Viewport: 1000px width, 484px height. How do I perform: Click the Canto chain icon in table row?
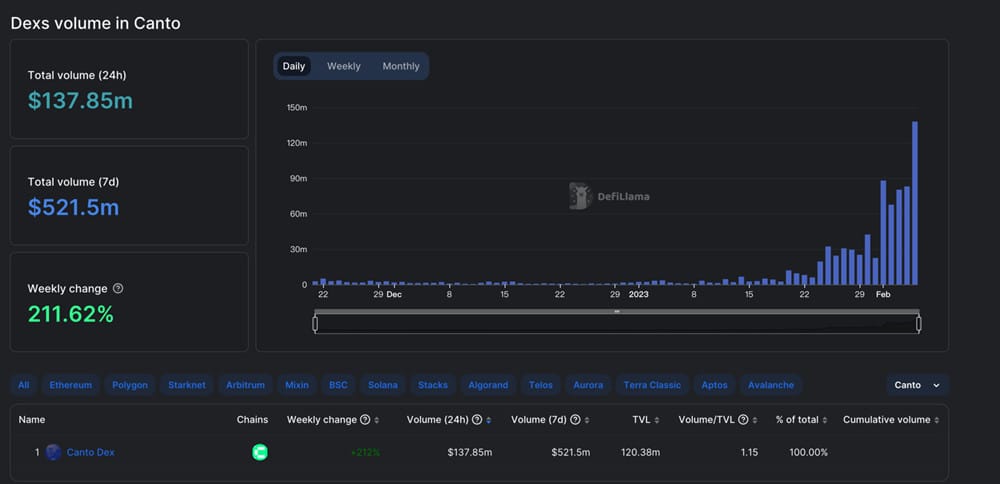[260, 452]
